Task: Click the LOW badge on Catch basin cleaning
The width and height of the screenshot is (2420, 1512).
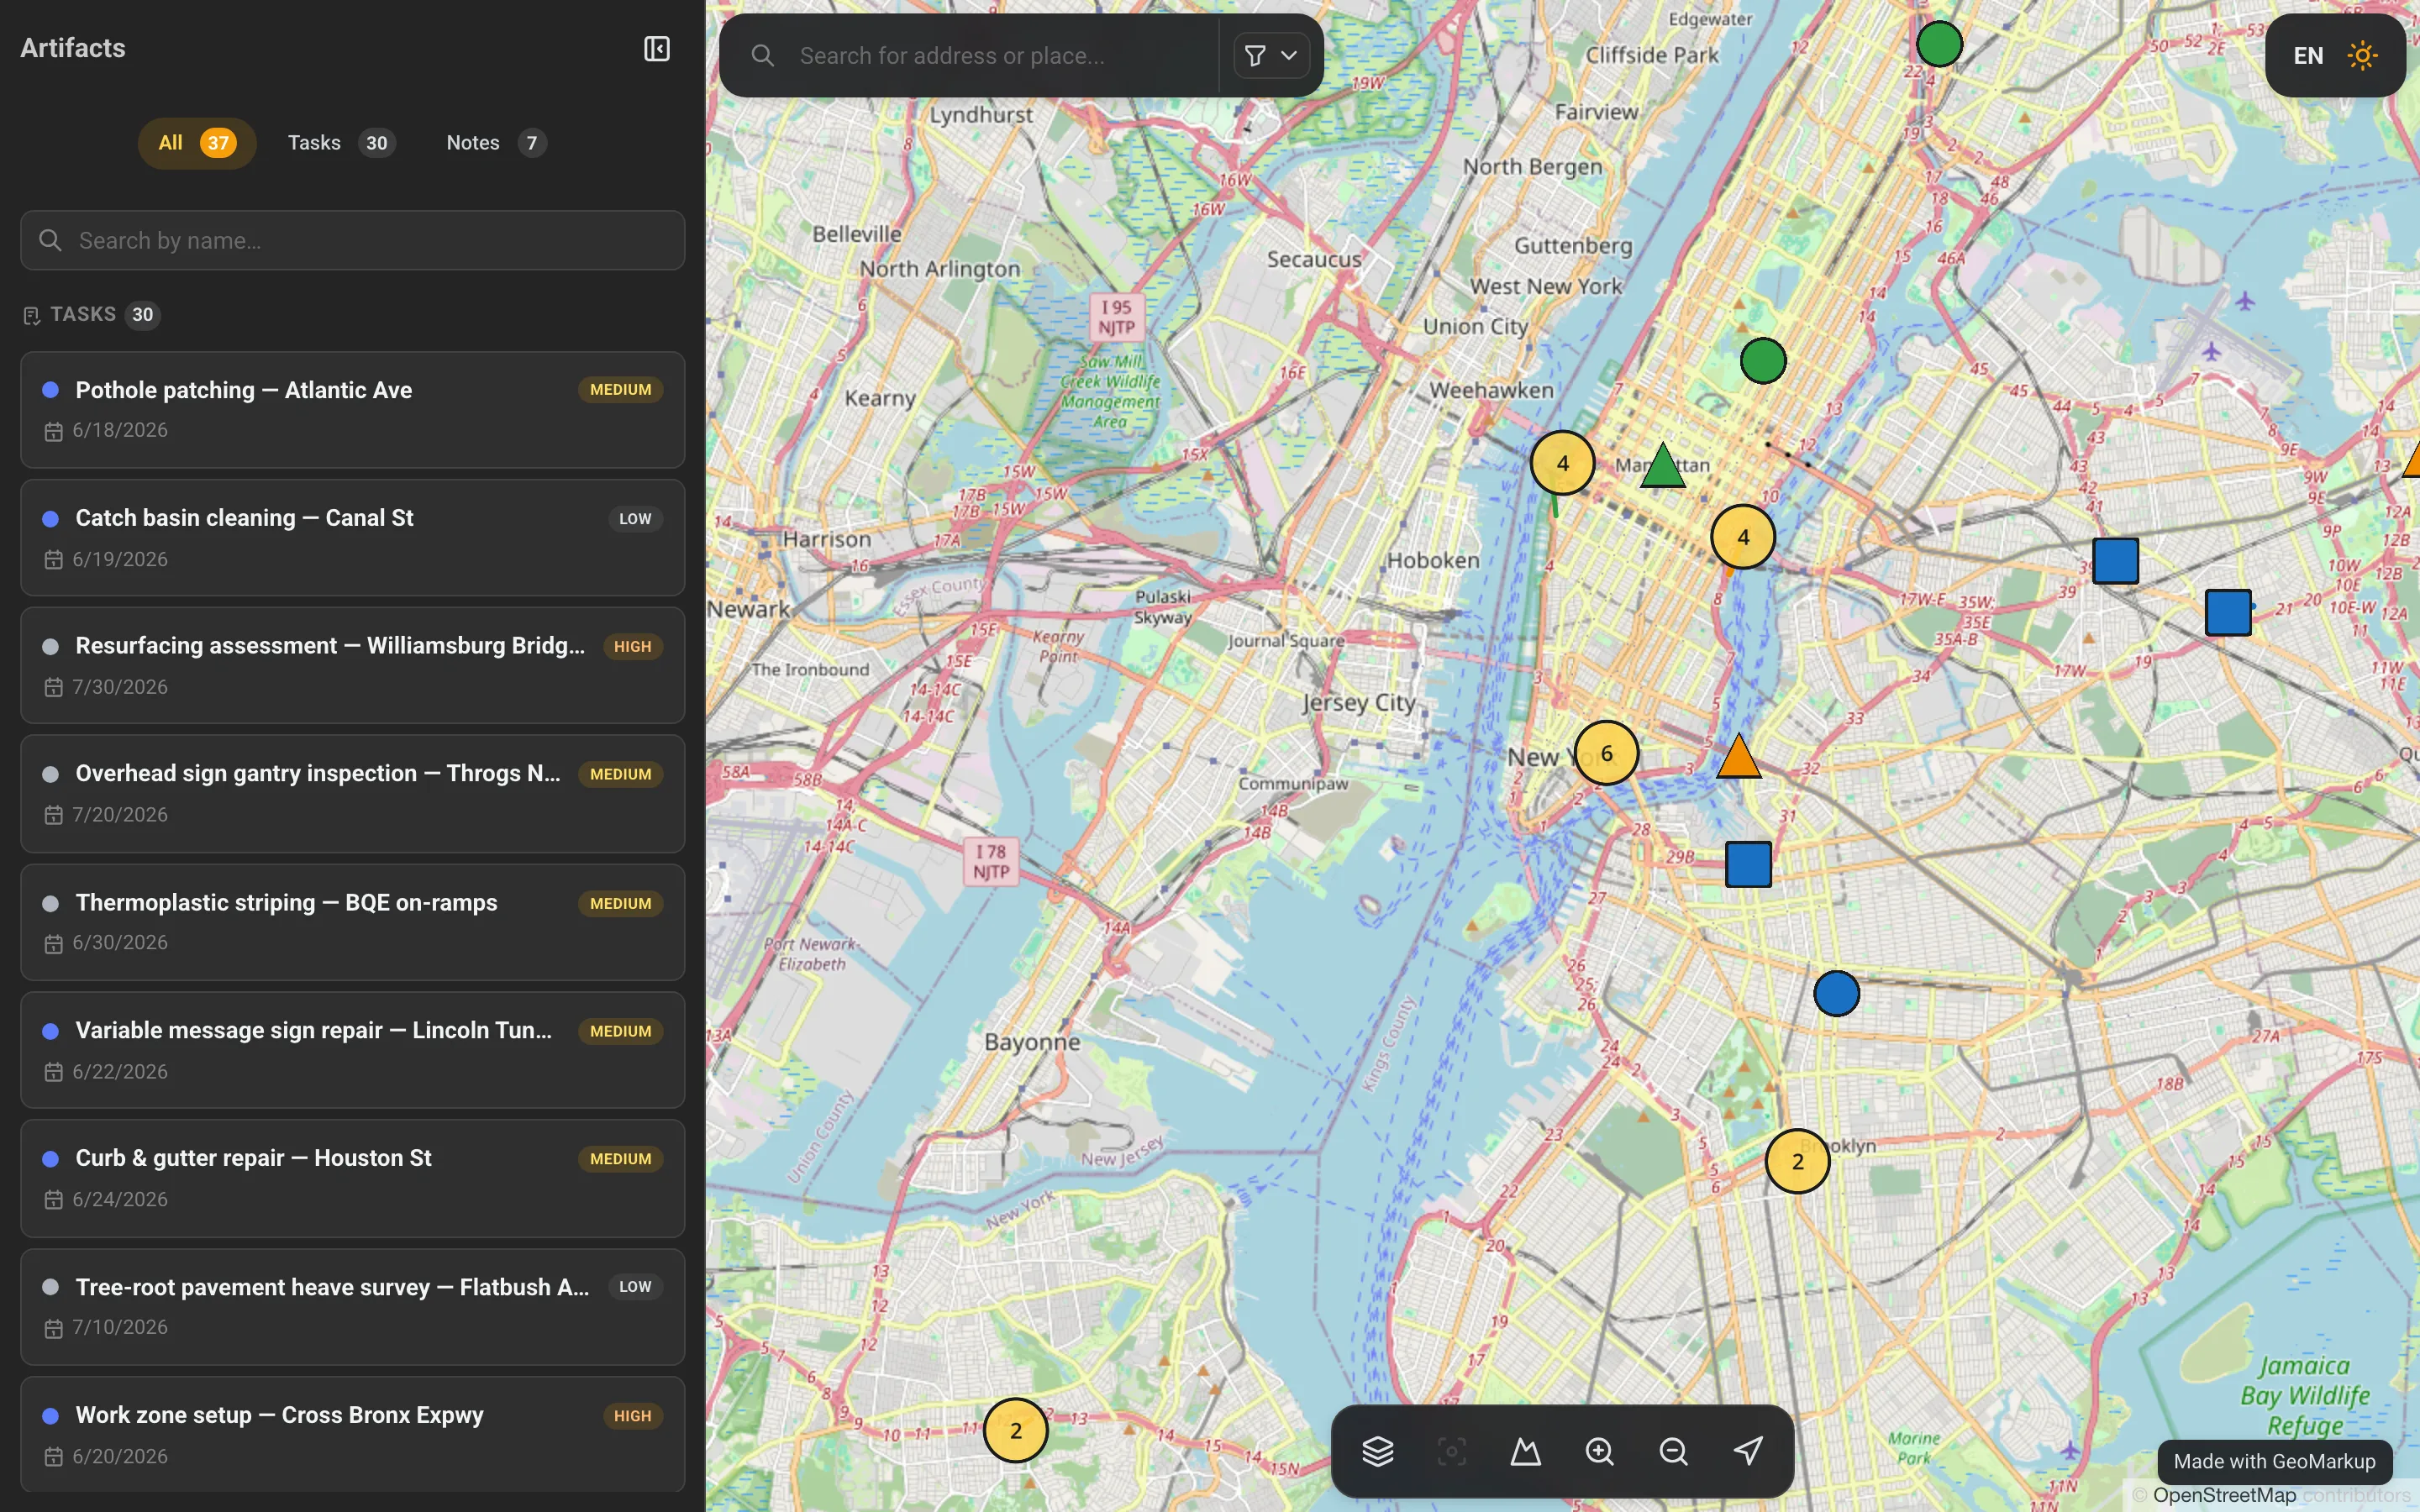Action: 635,519
